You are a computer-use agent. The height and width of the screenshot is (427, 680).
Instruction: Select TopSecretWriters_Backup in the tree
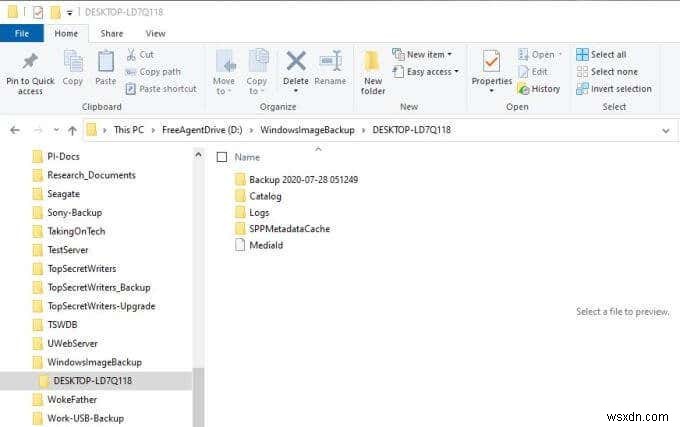(x=92, y=287)
